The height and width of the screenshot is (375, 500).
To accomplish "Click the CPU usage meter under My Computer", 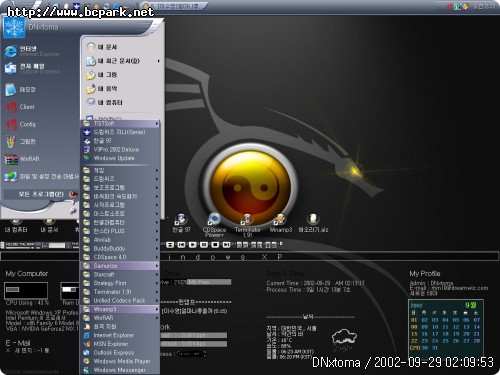I will click(x=26, y=290).
